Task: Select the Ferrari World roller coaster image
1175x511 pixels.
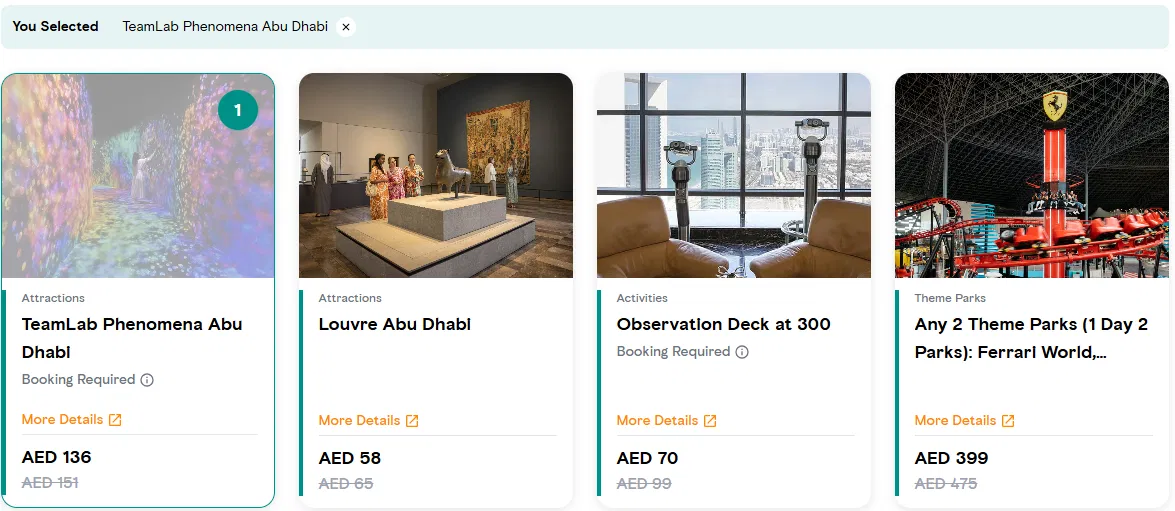Action: point(1031,175)
